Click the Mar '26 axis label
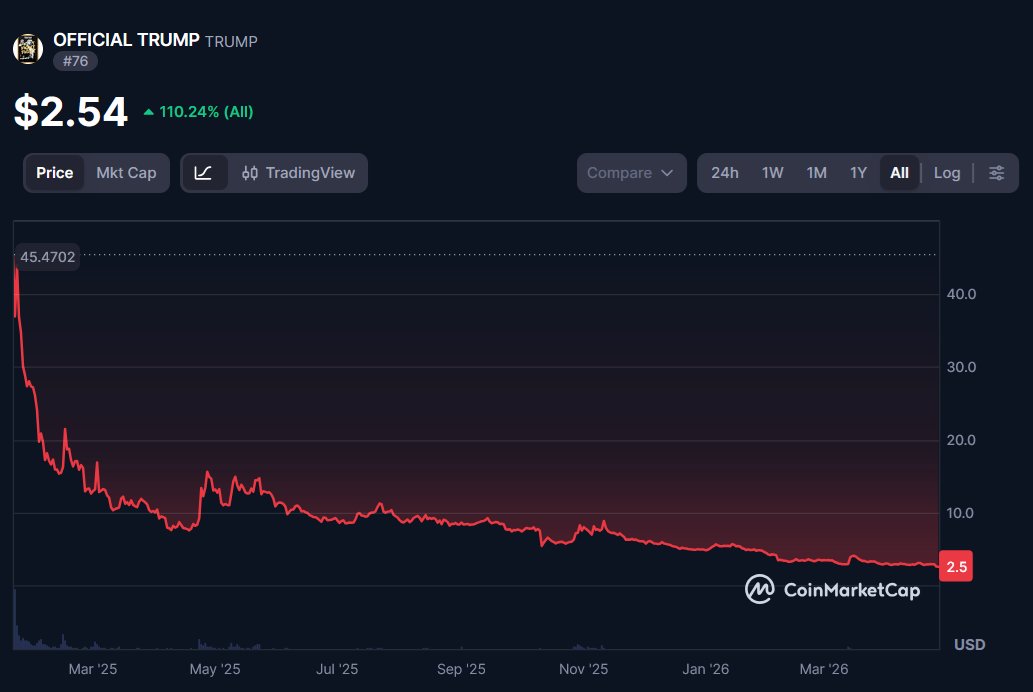 pyautogui.click(x=824, y=669)
